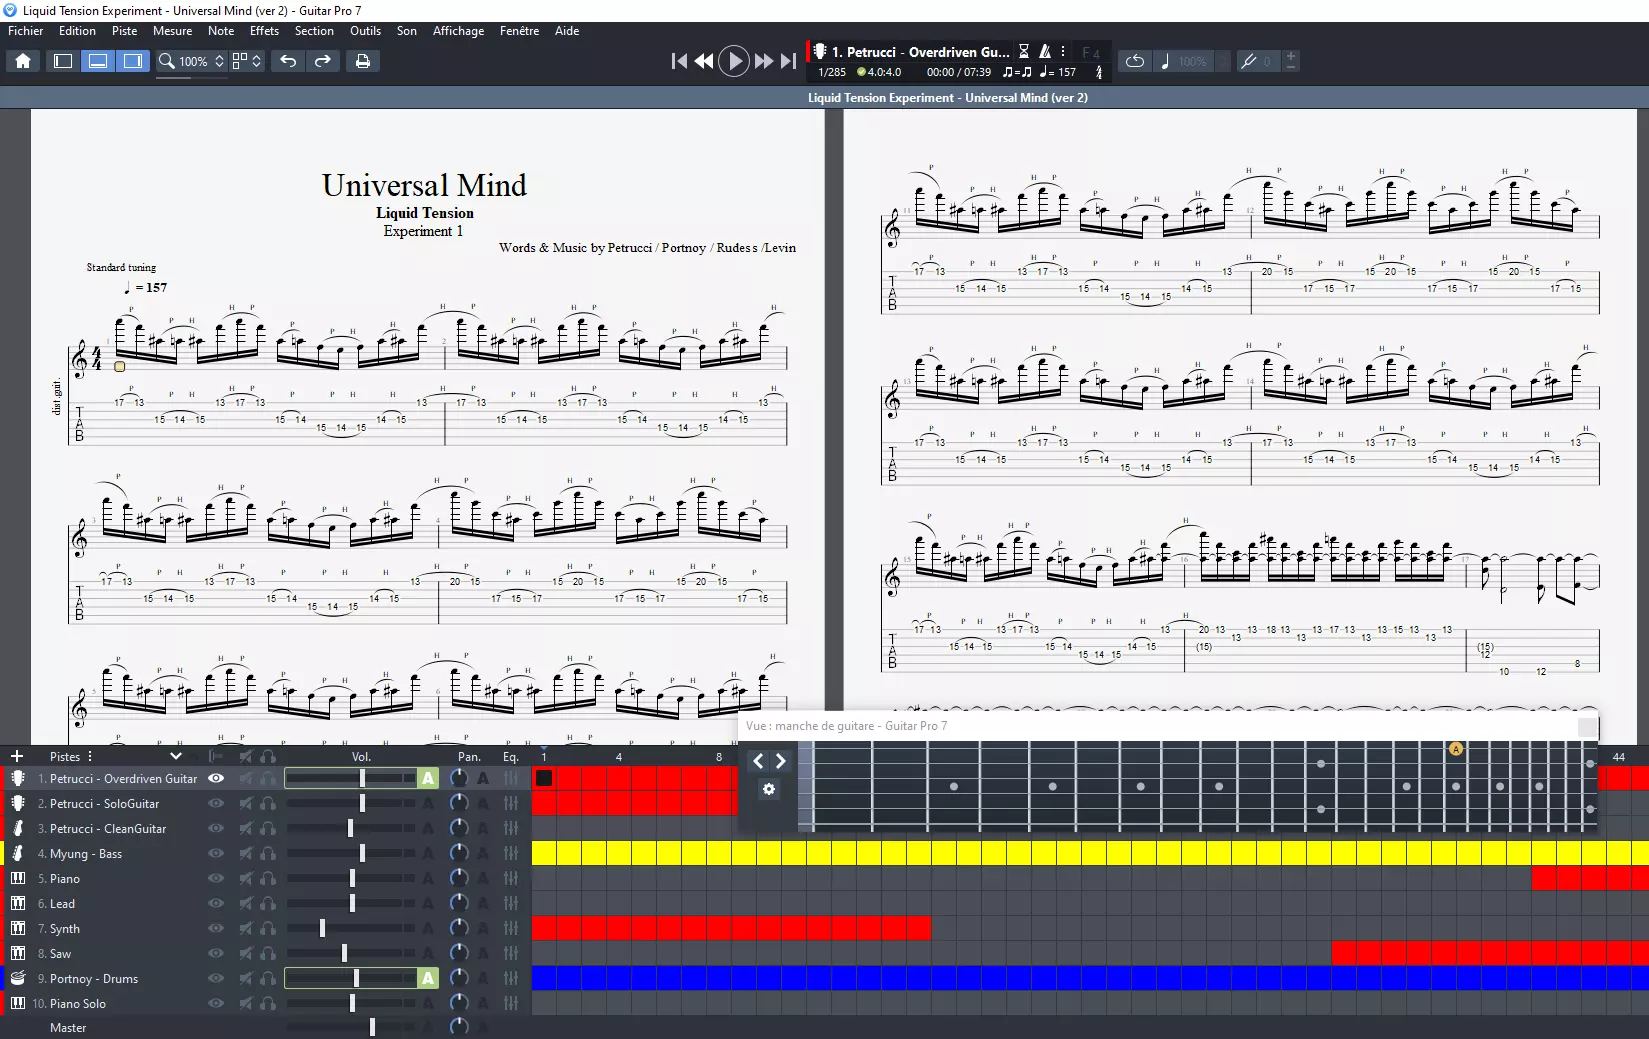Viewport: 1649px width, 1039px height.
Task: Toggle visibility of Petrucci - CleanGuitar track
Action: pos(215,828)
